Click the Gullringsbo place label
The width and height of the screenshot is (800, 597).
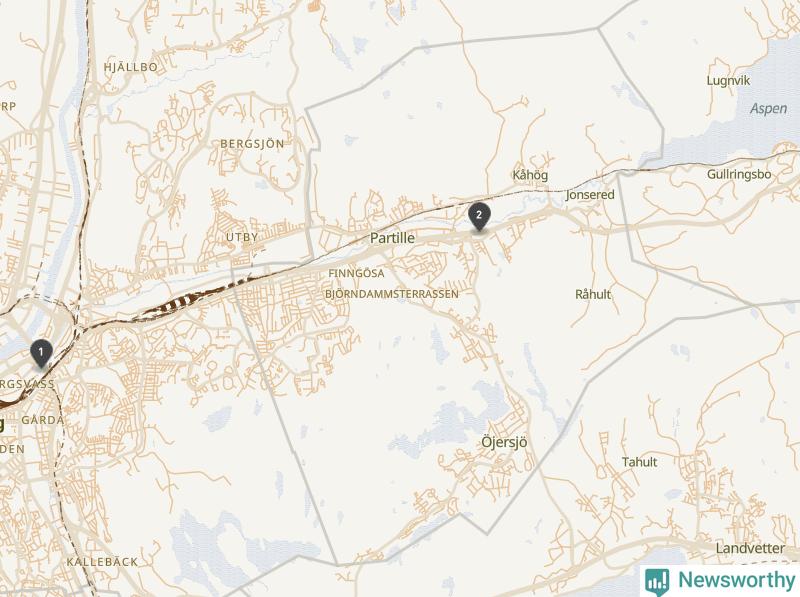[739, 175]
